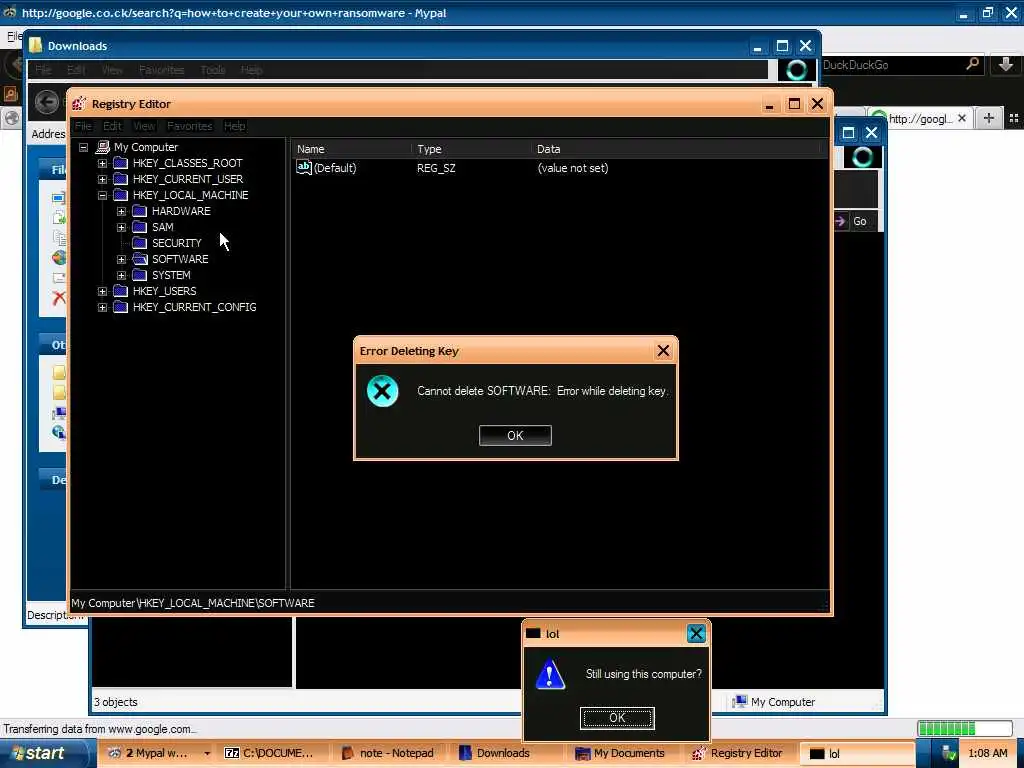
Task: Open Registry Editor Edit menu
Action: [x=112, y=126]
